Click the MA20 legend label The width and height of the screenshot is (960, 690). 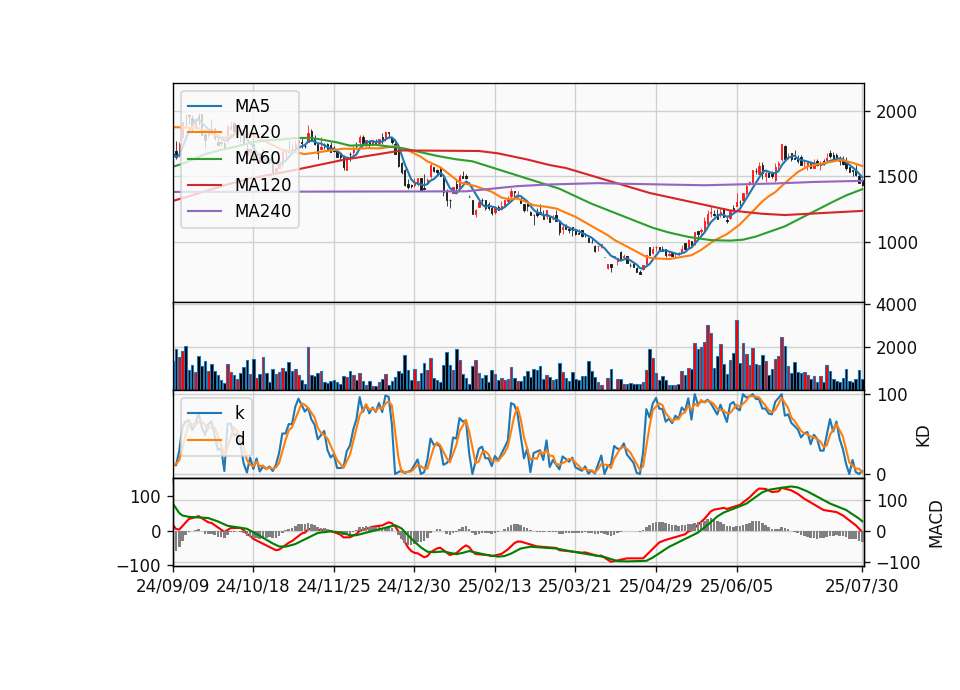(x=257, y=132)
